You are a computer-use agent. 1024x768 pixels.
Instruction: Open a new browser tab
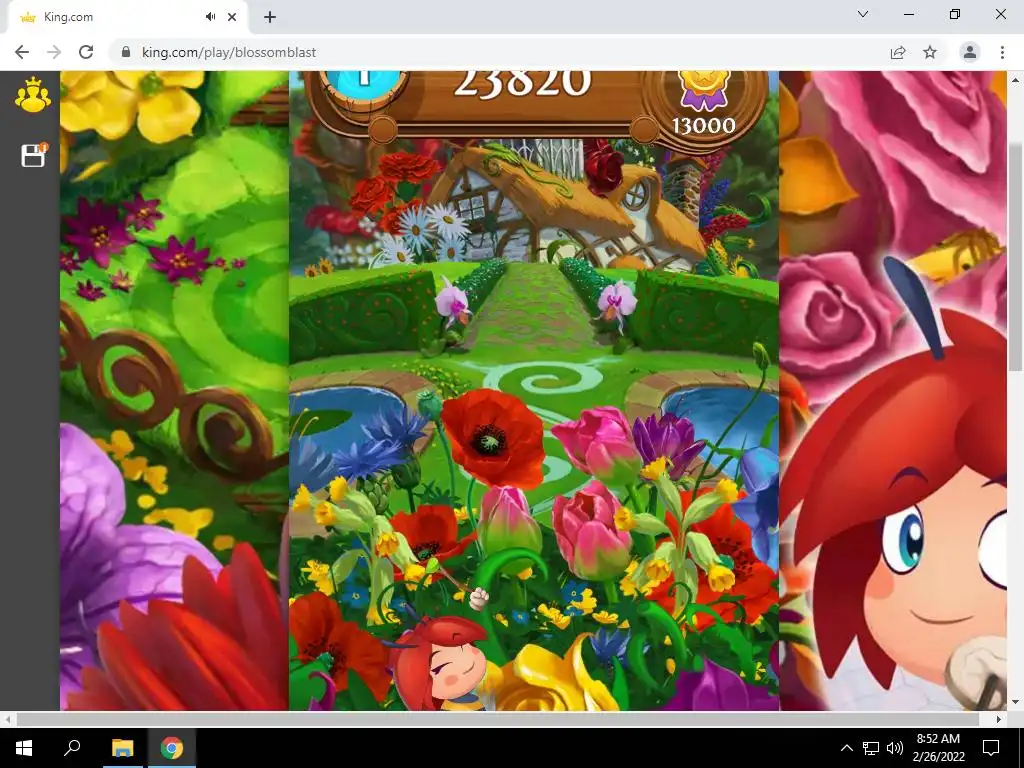click(270, 17)
